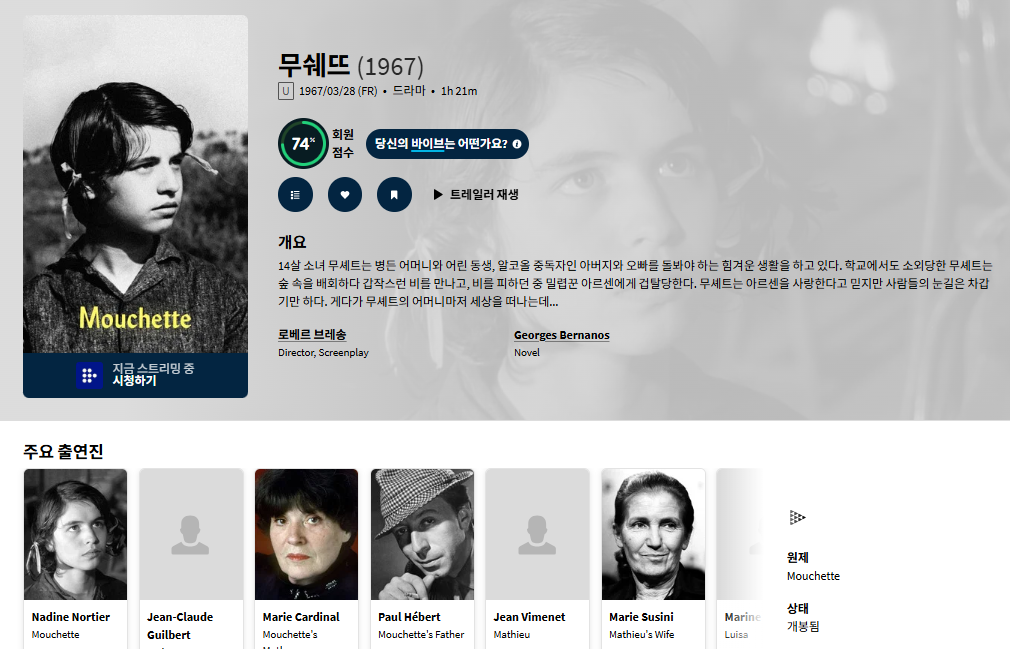1010x649 pixels.
Task: View Marie Susini's cast photo
Action: pos(653,534)
